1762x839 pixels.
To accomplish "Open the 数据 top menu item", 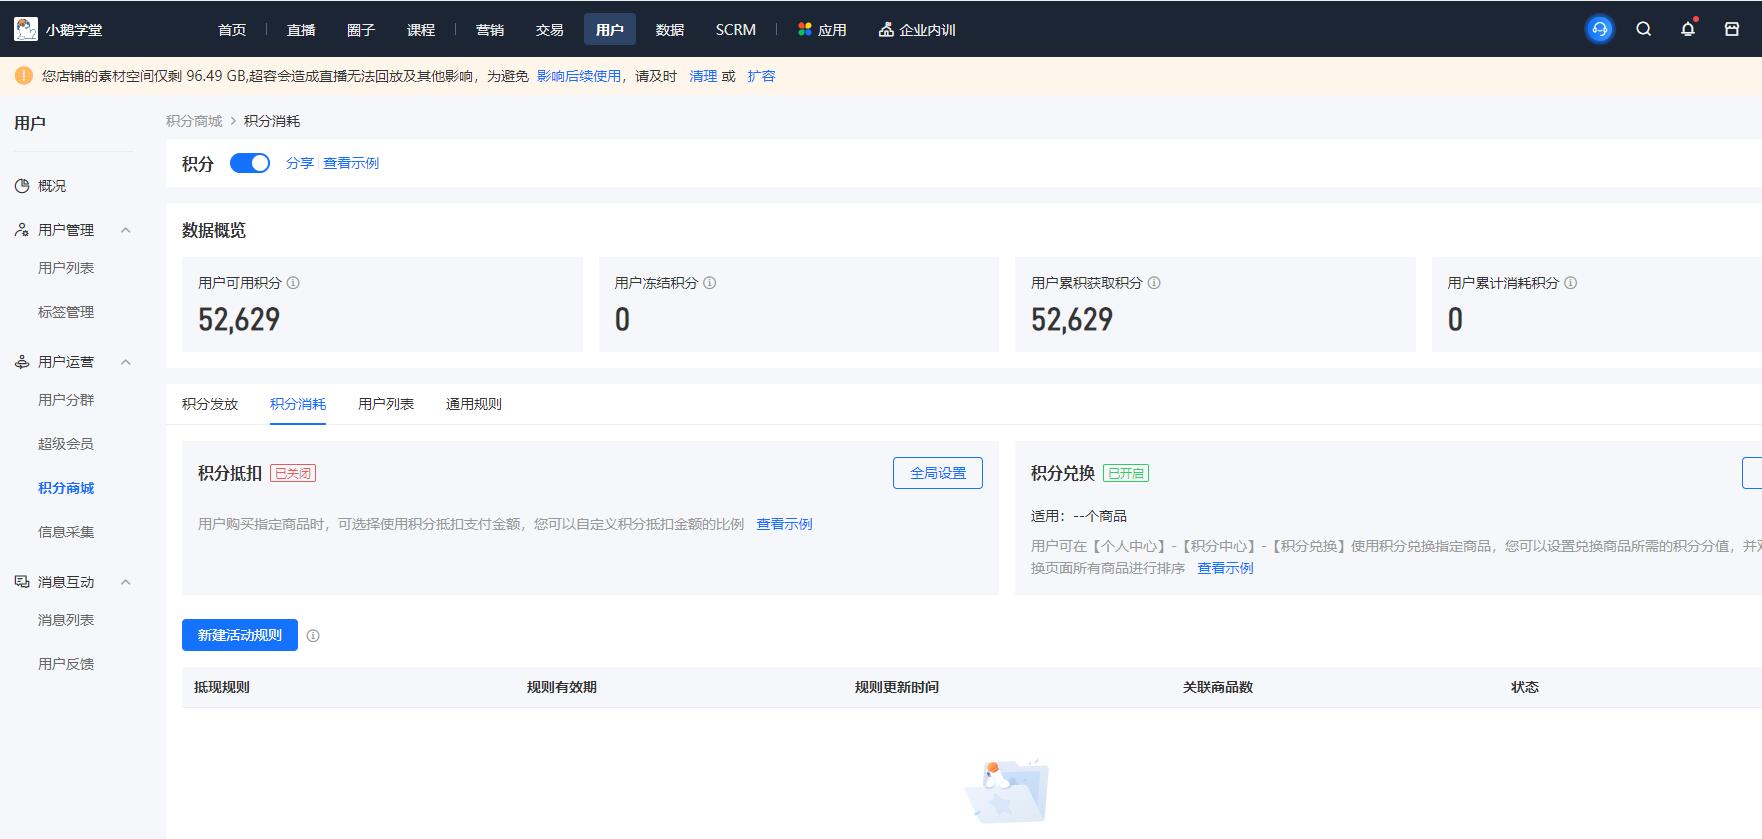I will click(x=669, y=30).
